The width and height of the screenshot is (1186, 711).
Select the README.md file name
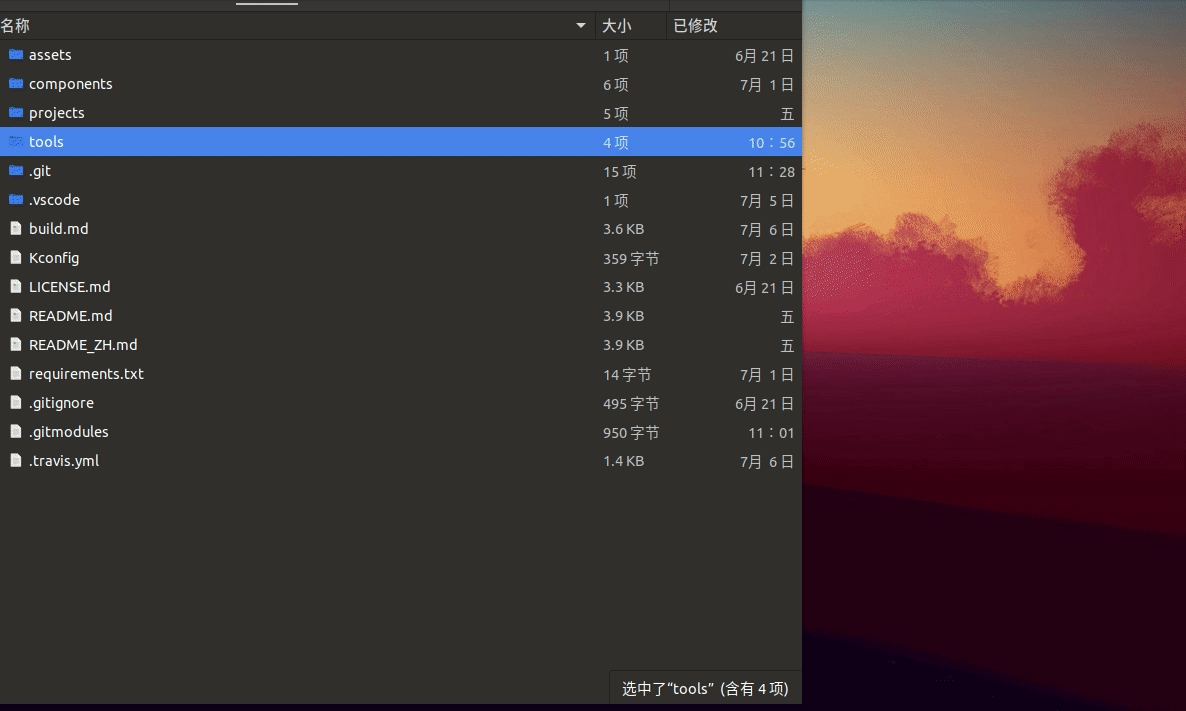(x=70, y=315)
